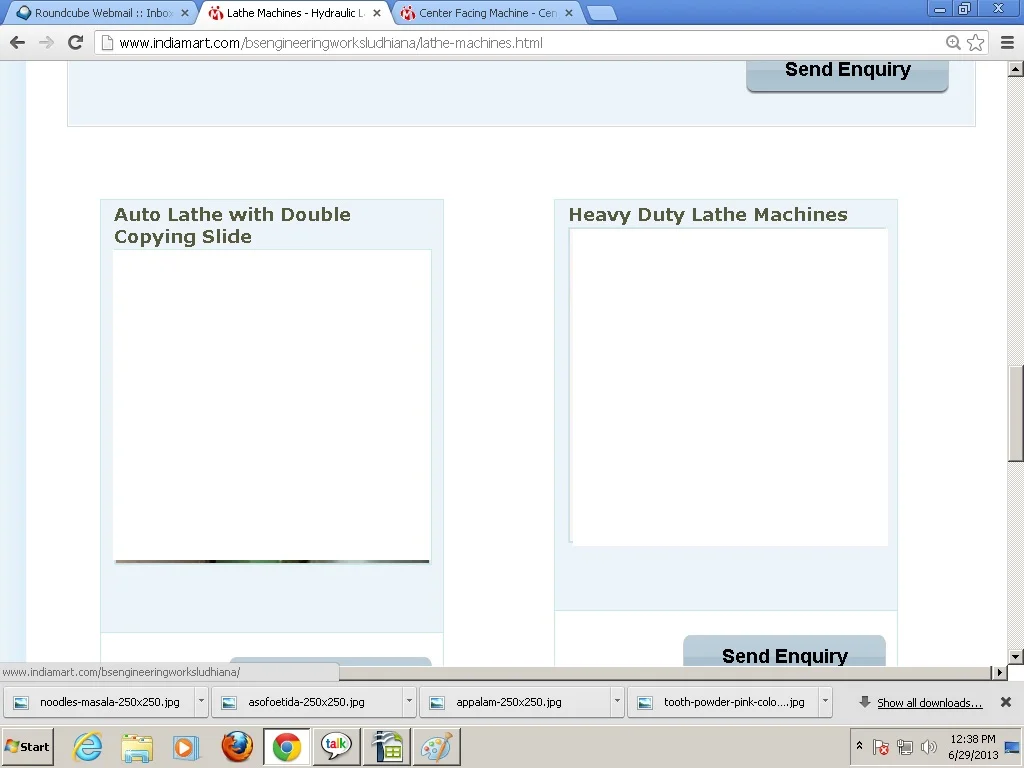The height and width of the screenshot is (768, 1024).
Task: Click the back navigation arrow
Action: [17, 42]
